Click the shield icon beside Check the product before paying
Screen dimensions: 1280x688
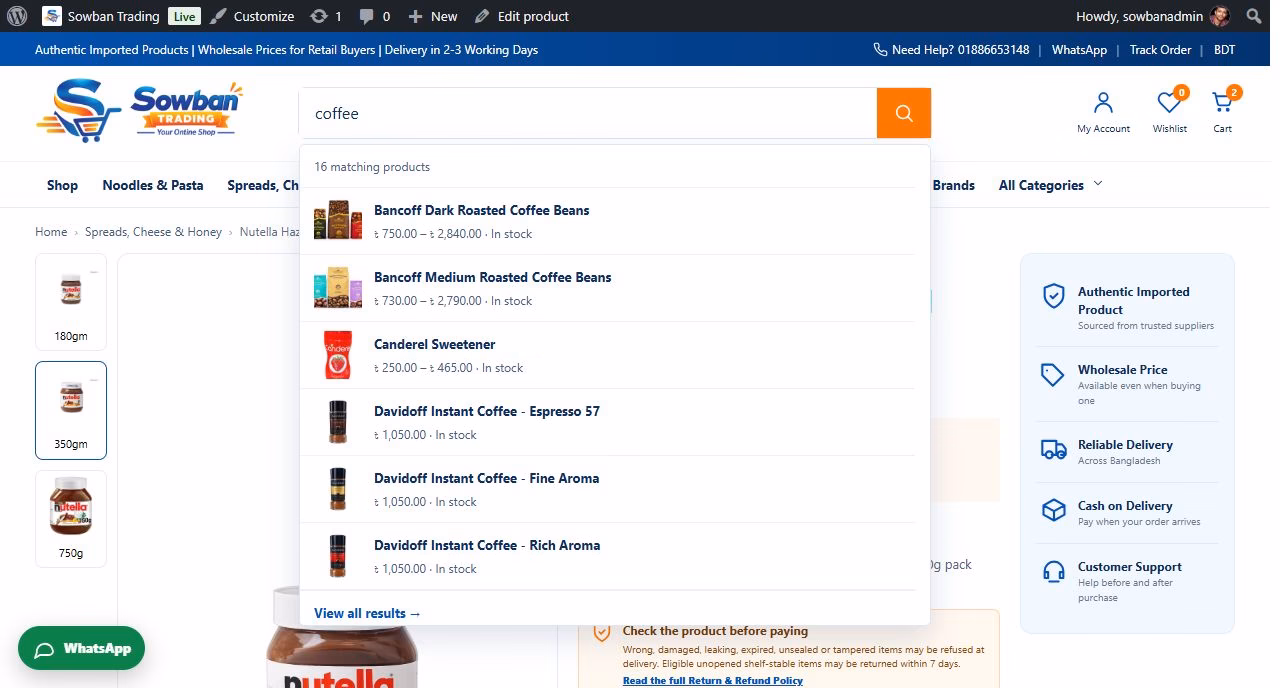tap(601, 632)
